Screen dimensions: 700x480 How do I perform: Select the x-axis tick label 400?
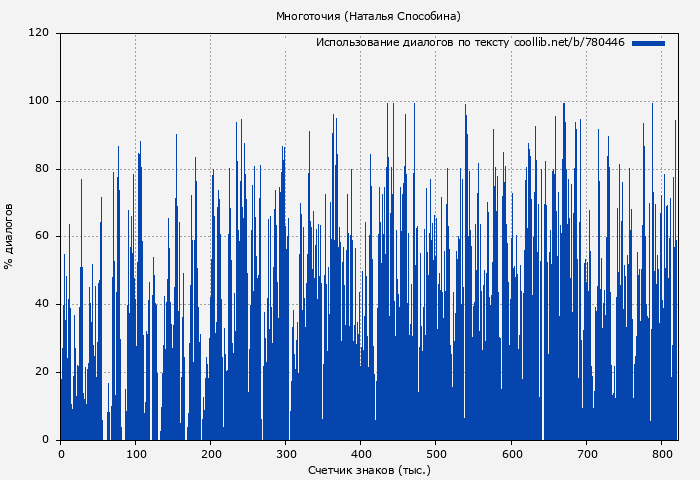click(361, 453)
